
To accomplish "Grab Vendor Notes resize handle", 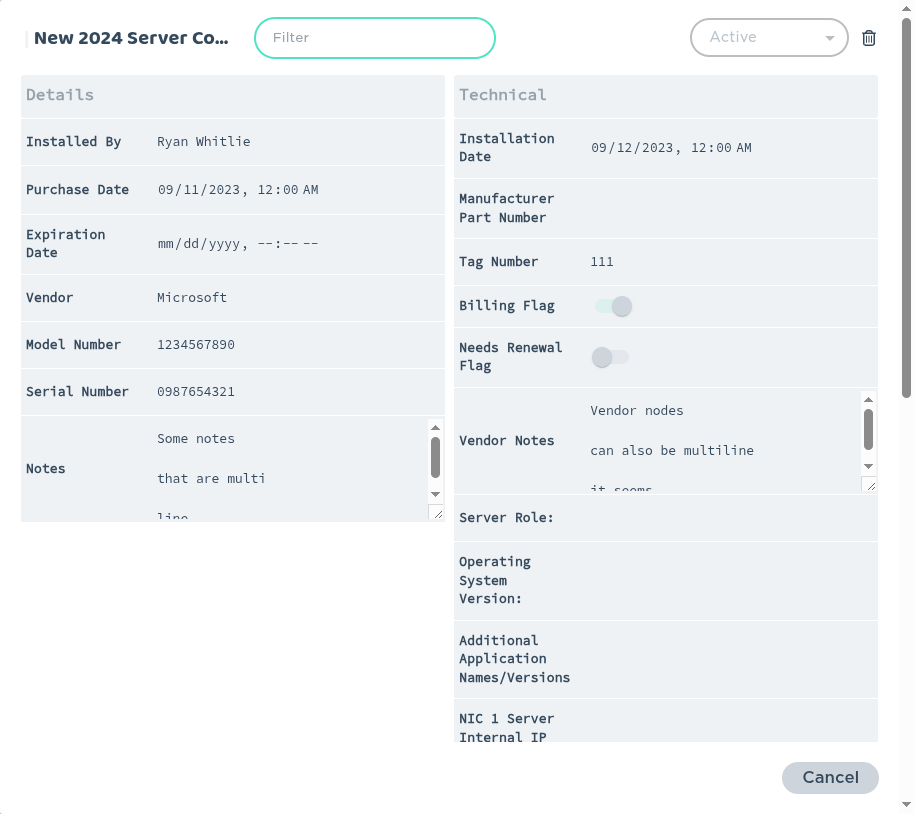I will [x=870, y=485].
